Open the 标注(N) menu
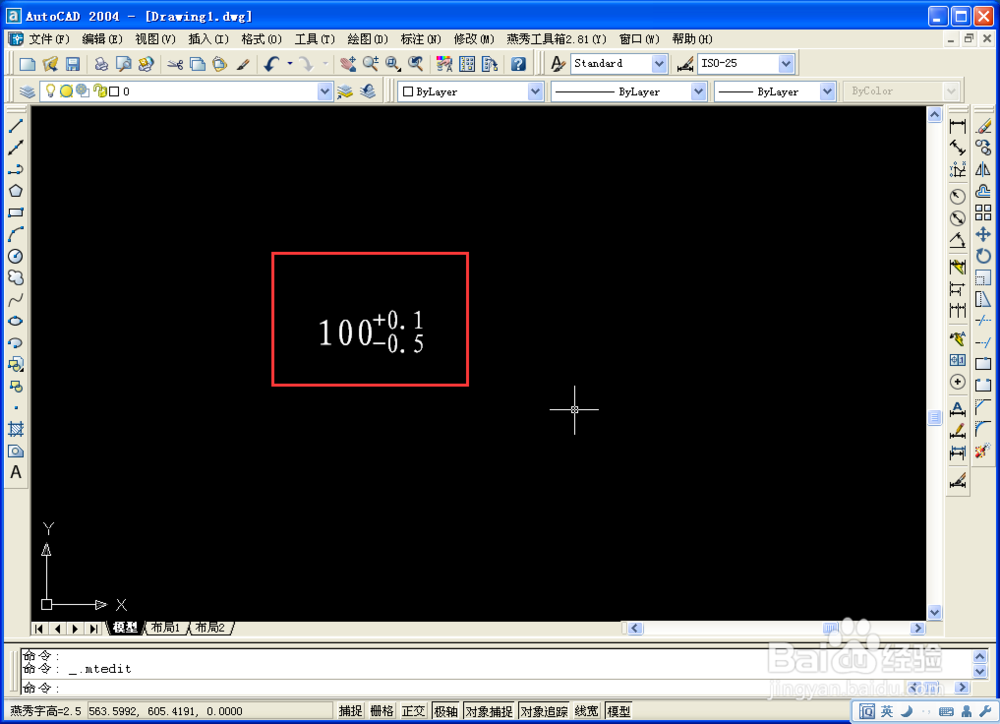 (x=421, y=39)
